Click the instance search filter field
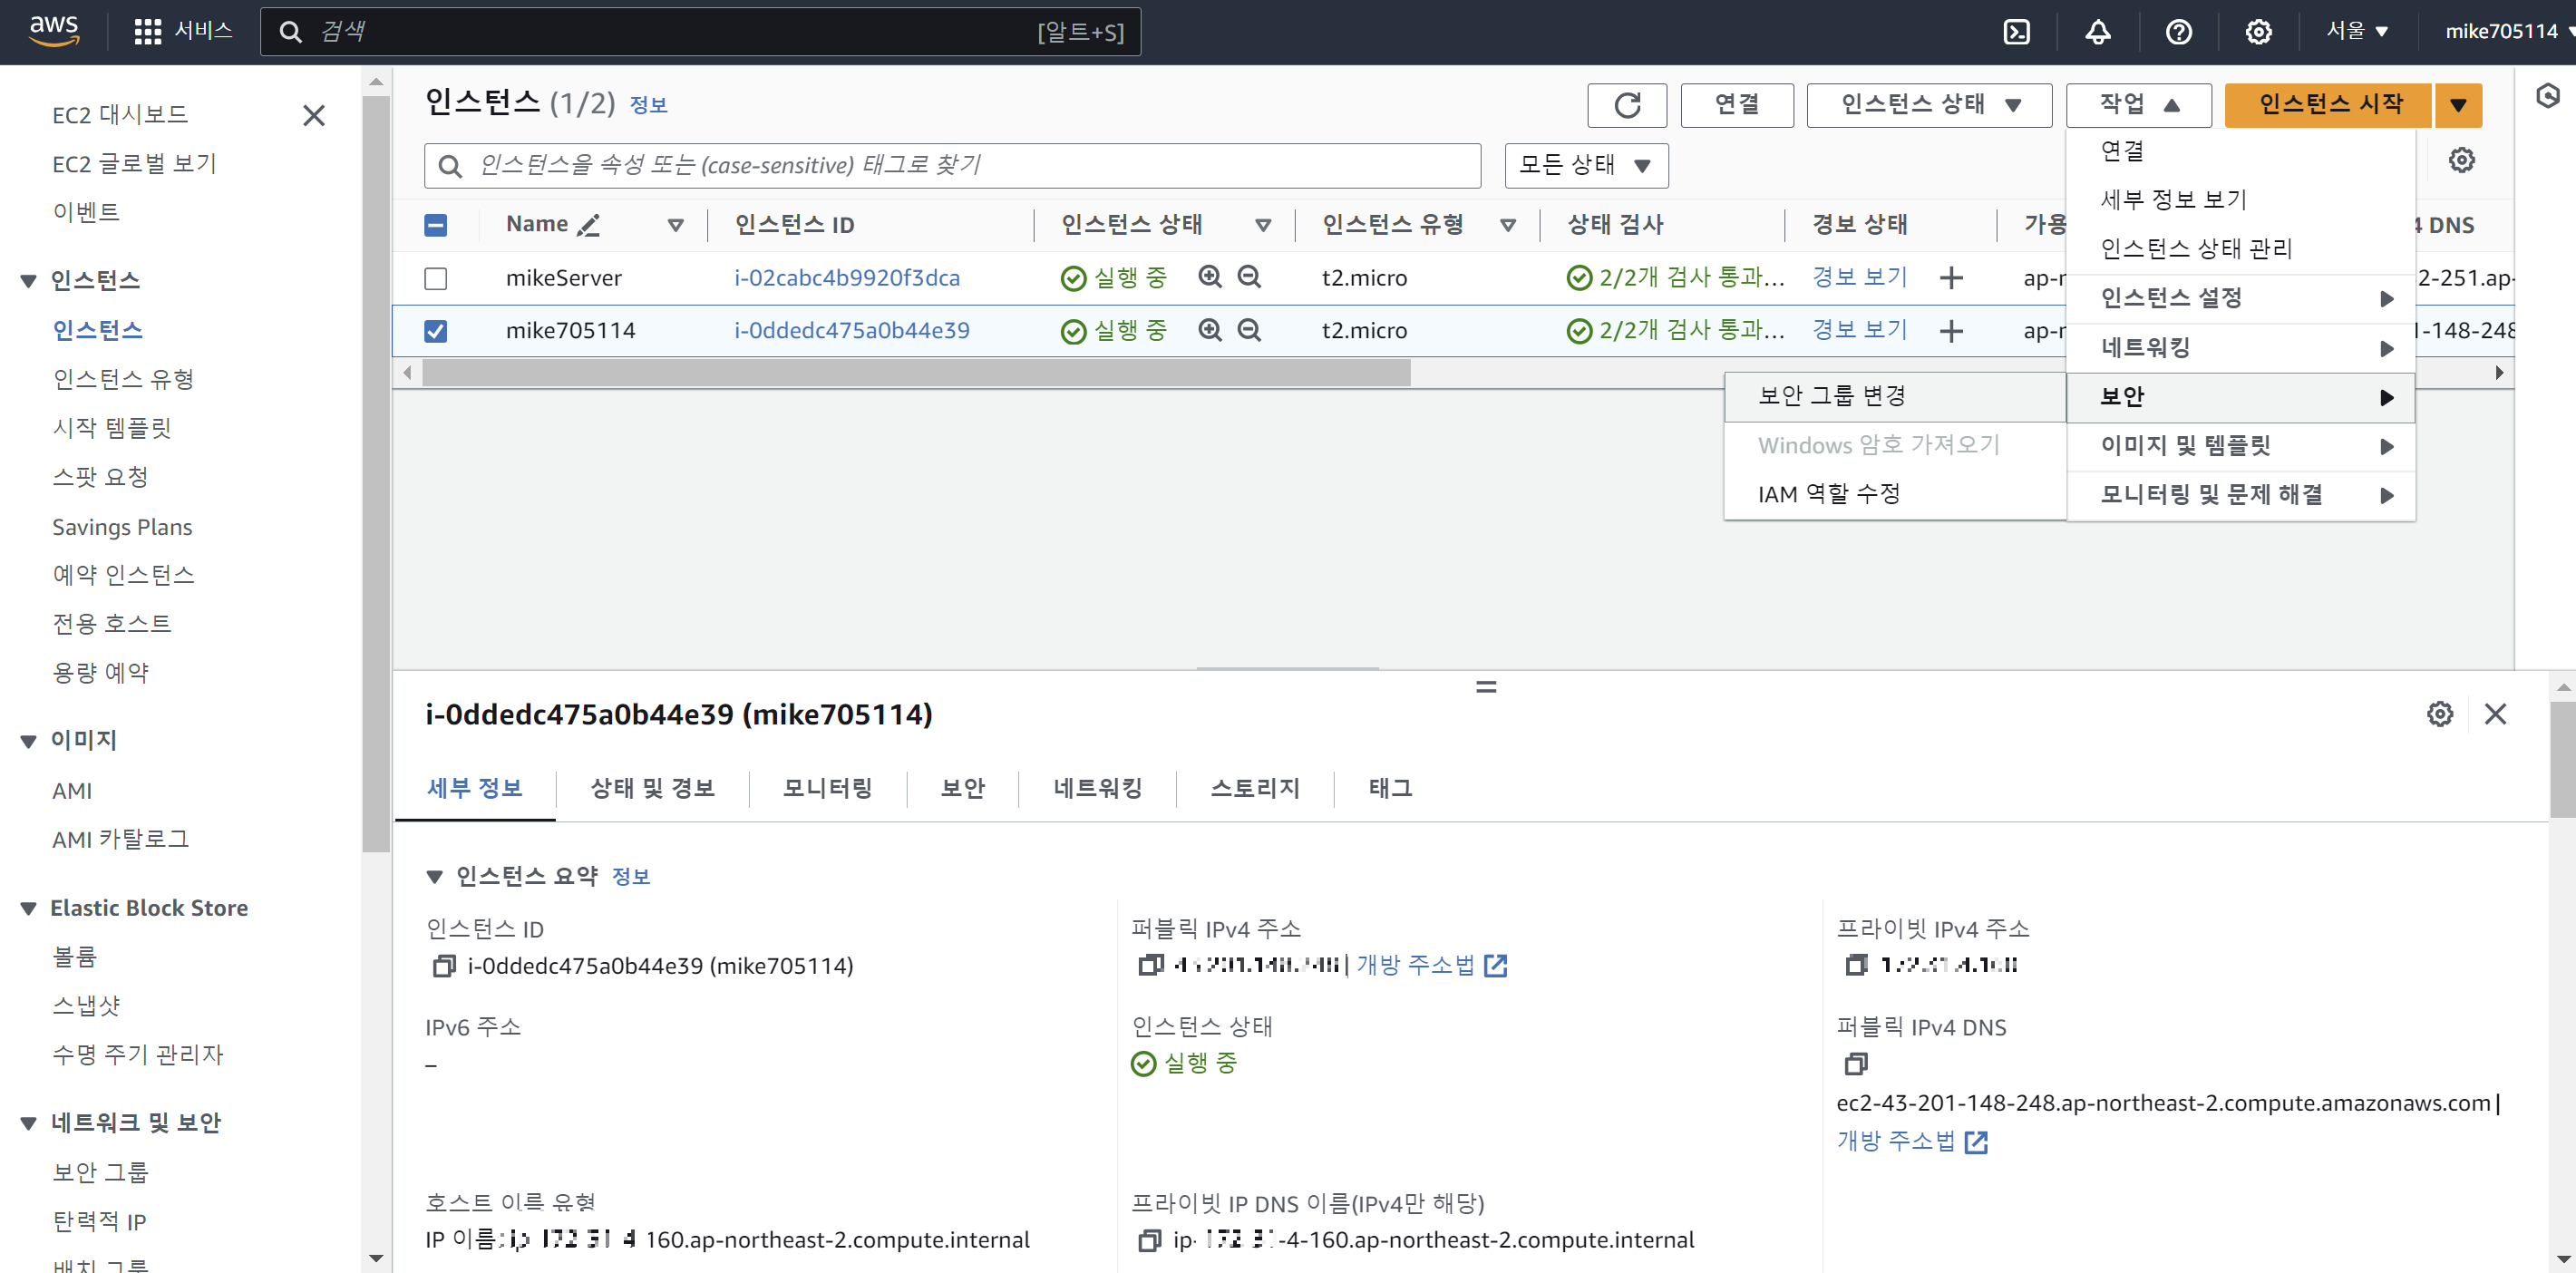The image size is (2576, 1273). click(950, 165)
